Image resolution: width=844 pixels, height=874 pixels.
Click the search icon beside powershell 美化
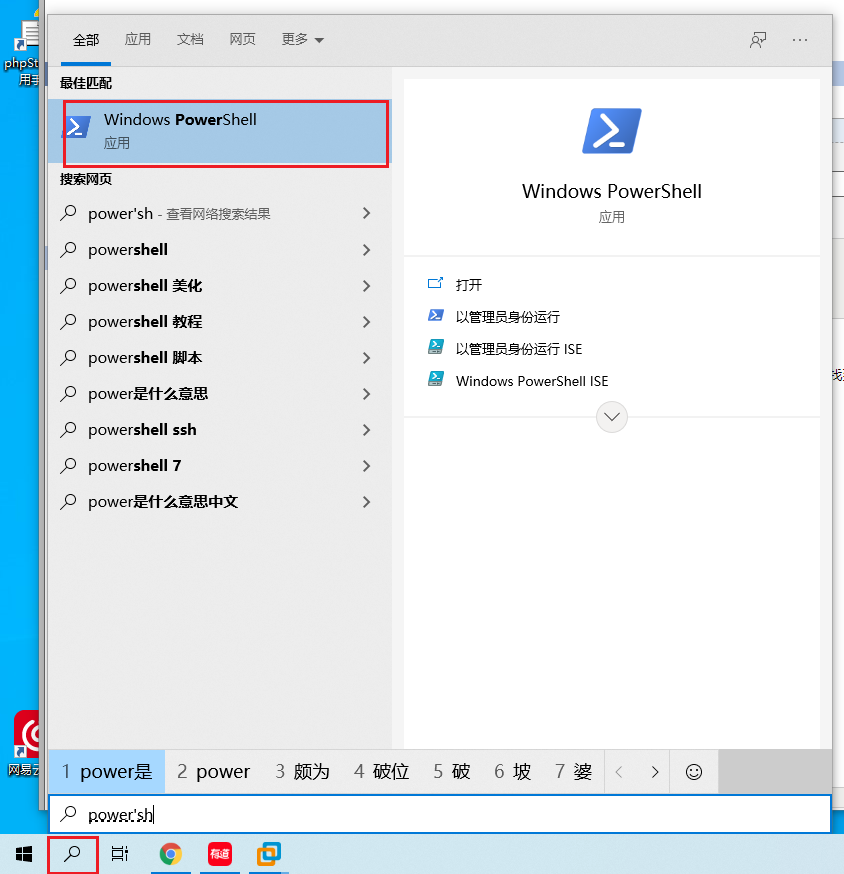(x=68, y=285)
